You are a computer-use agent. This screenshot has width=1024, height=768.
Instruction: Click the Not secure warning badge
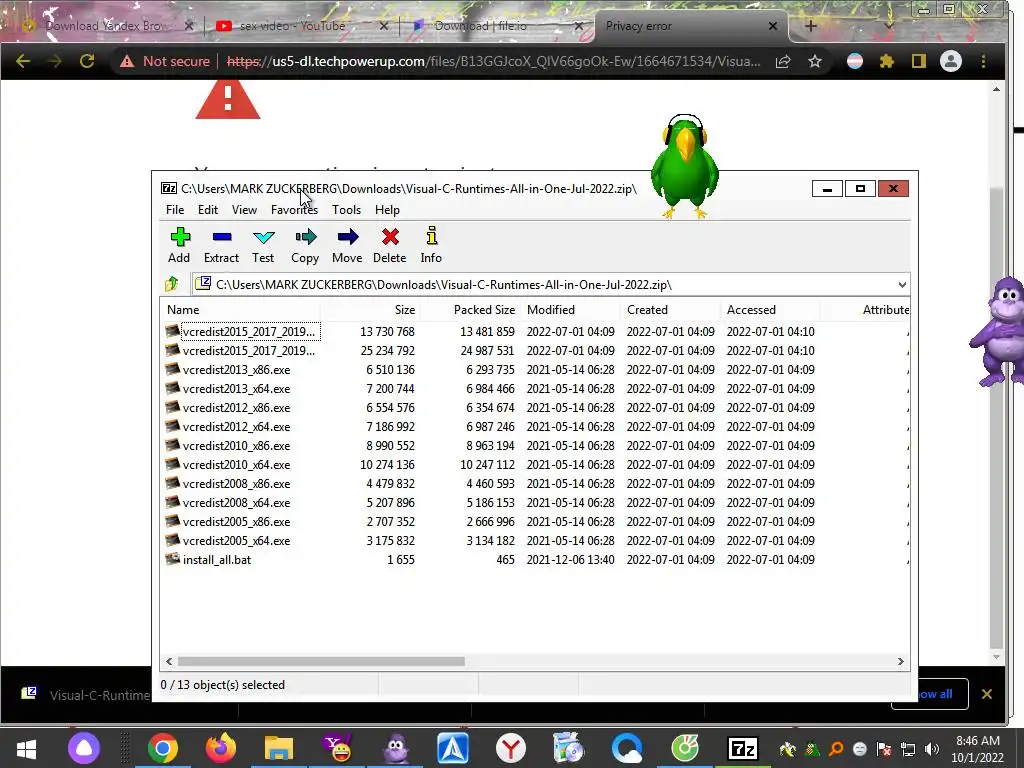pos(165,61)
